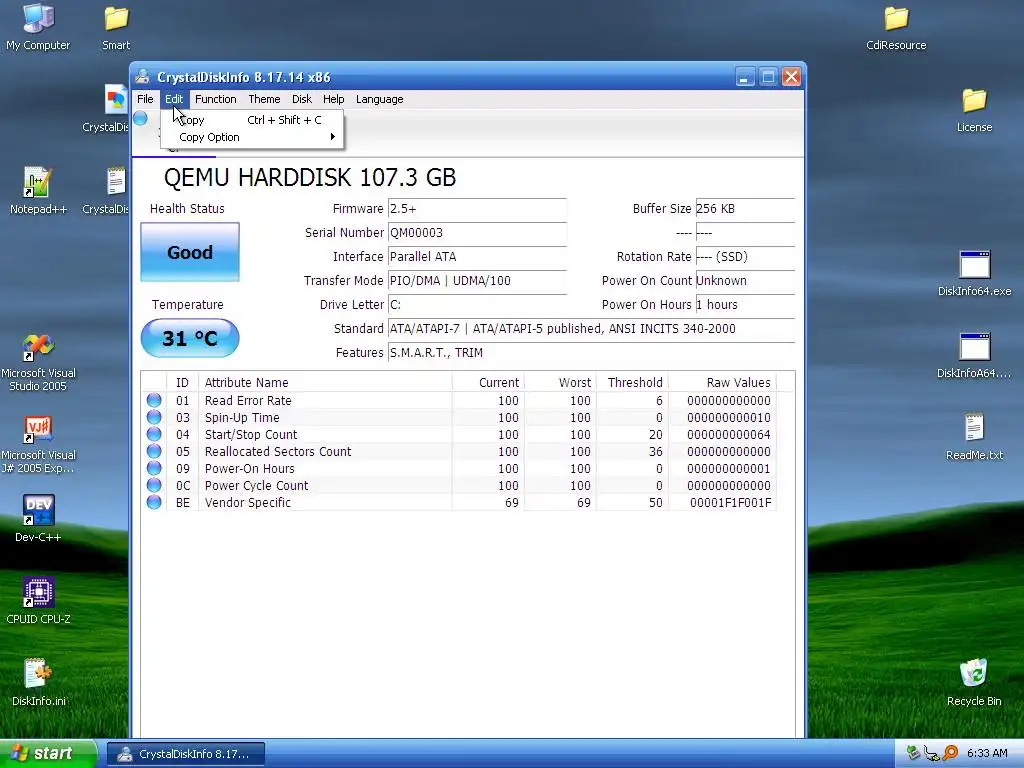Click CrystalDiskInfo taskbar button
The width and height of the screenshot is (1024, 768).
186,754
